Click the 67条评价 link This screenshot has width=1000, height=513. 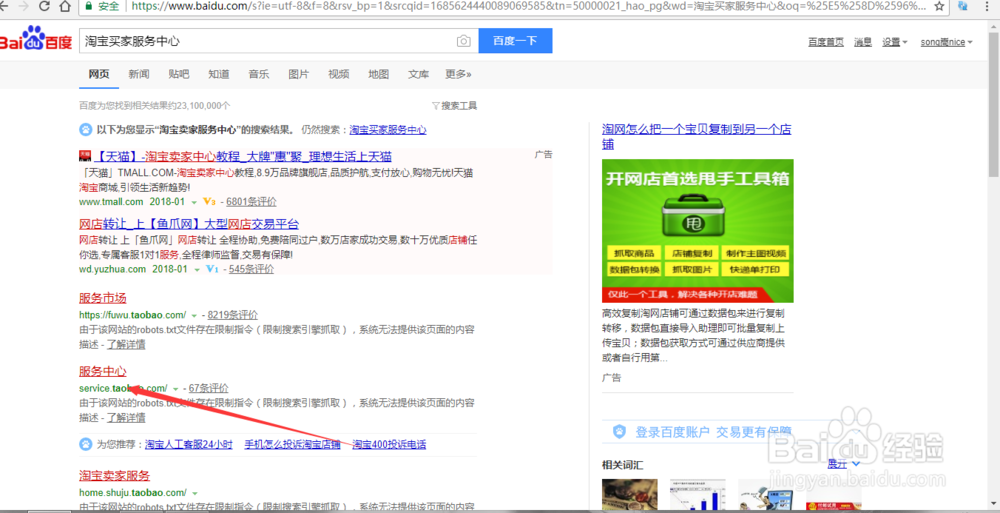point(209,388)
